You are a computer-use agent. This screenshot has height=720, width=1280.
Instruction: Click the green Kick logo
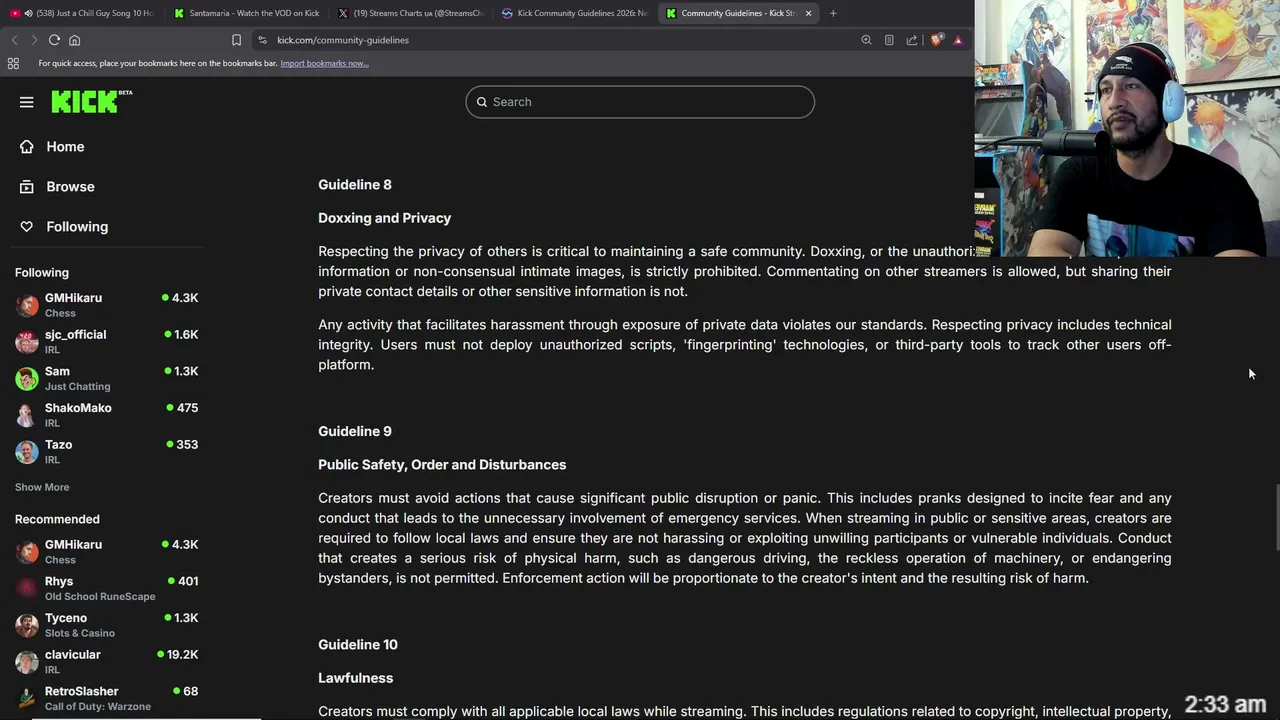91,101
